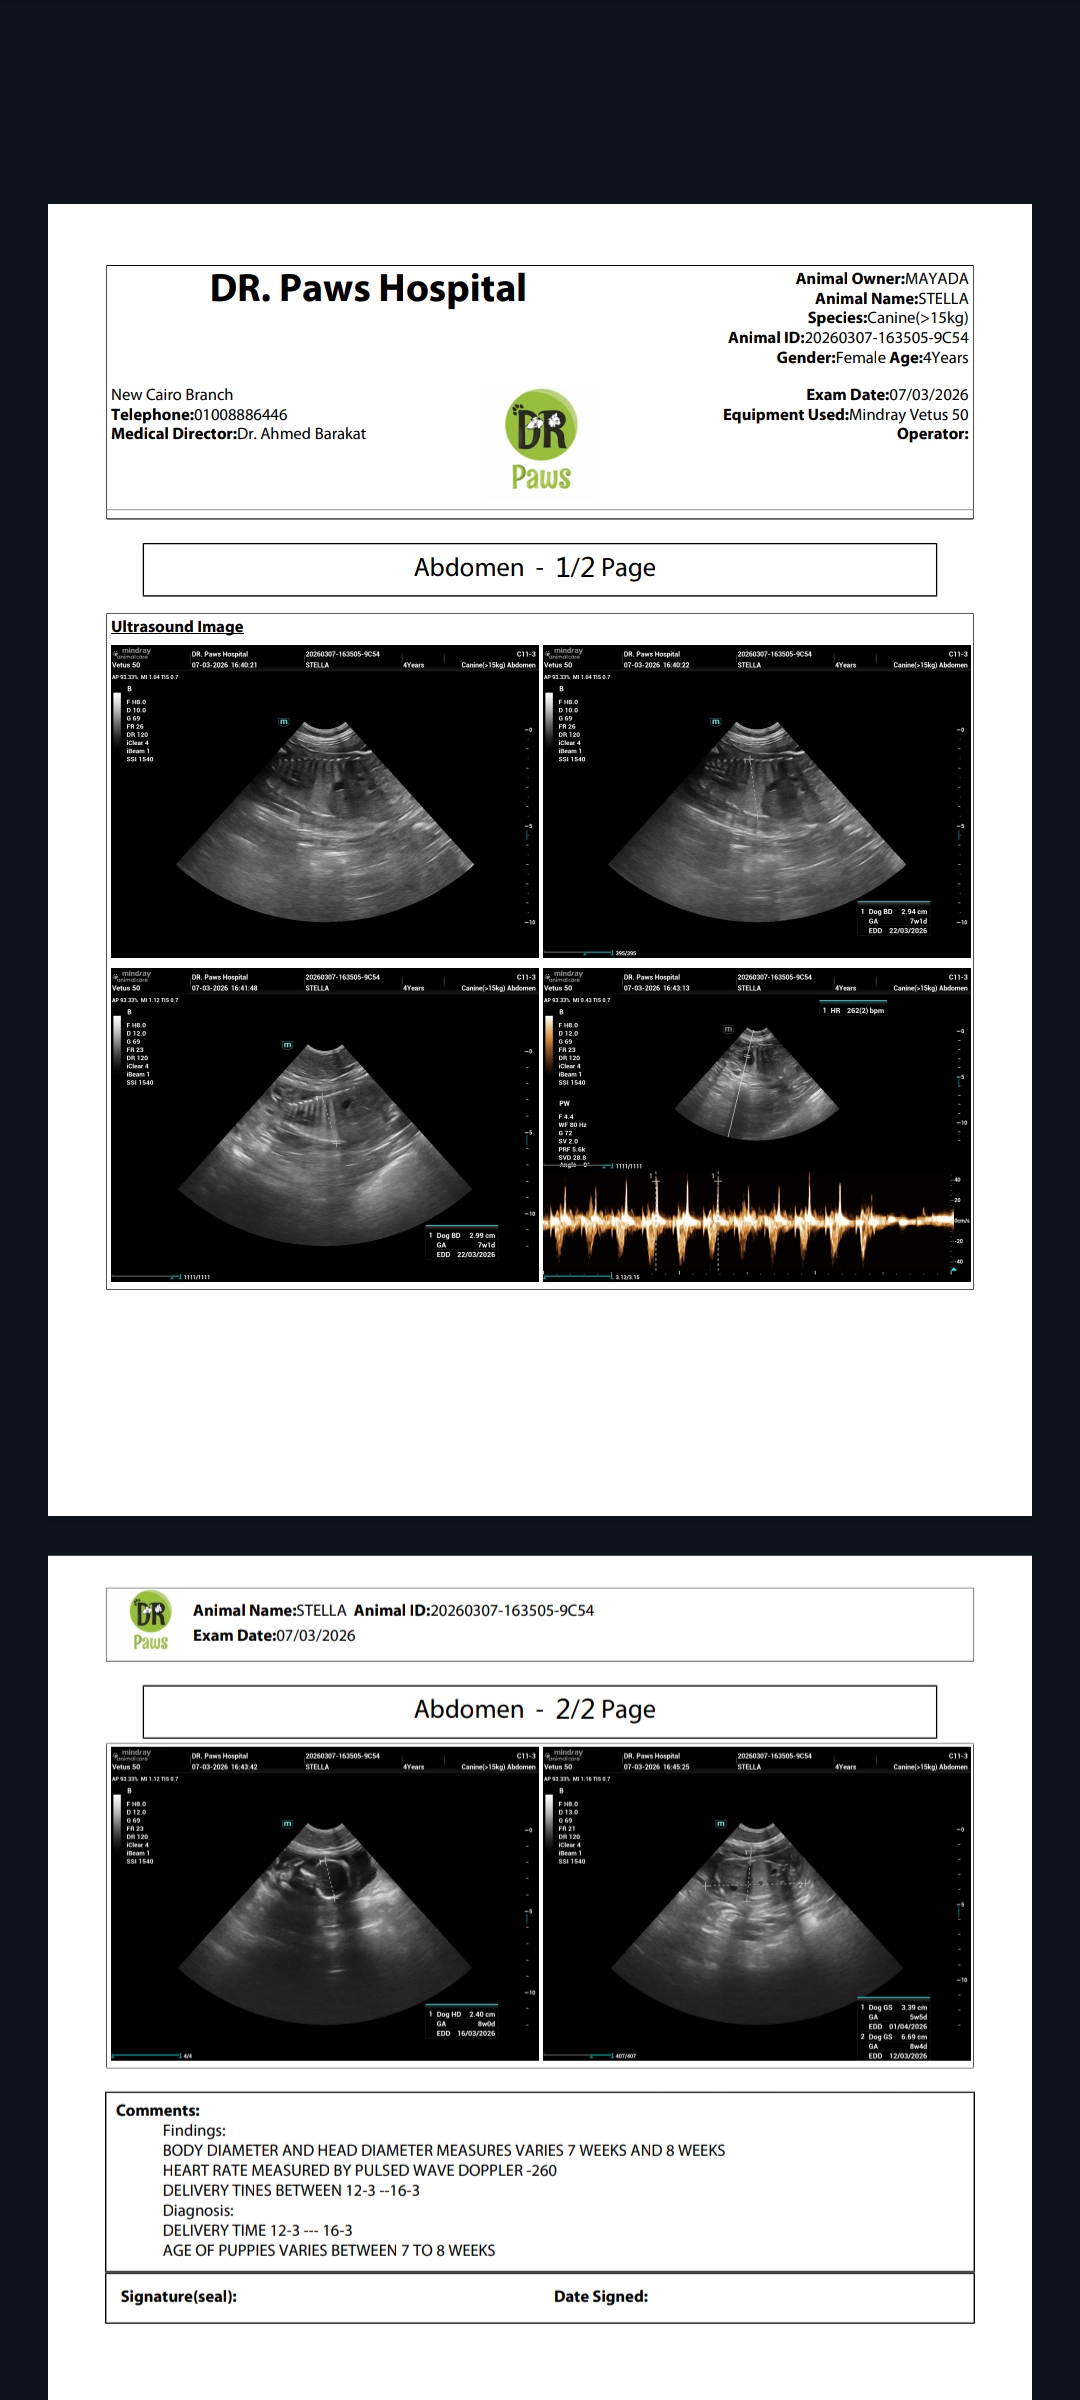Click the Operator field in report header
Image resolution: width=1080 pixels, height=2400 pixels.
click(x=932, y=434)
